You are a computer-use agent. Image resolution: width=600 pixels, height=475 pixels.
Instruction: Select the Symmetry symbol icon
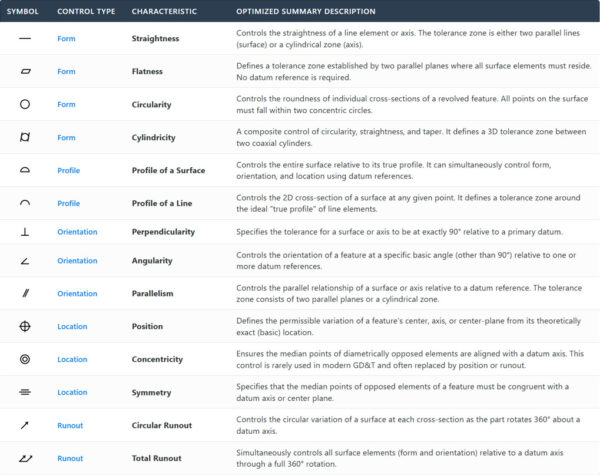click(25, 392)
